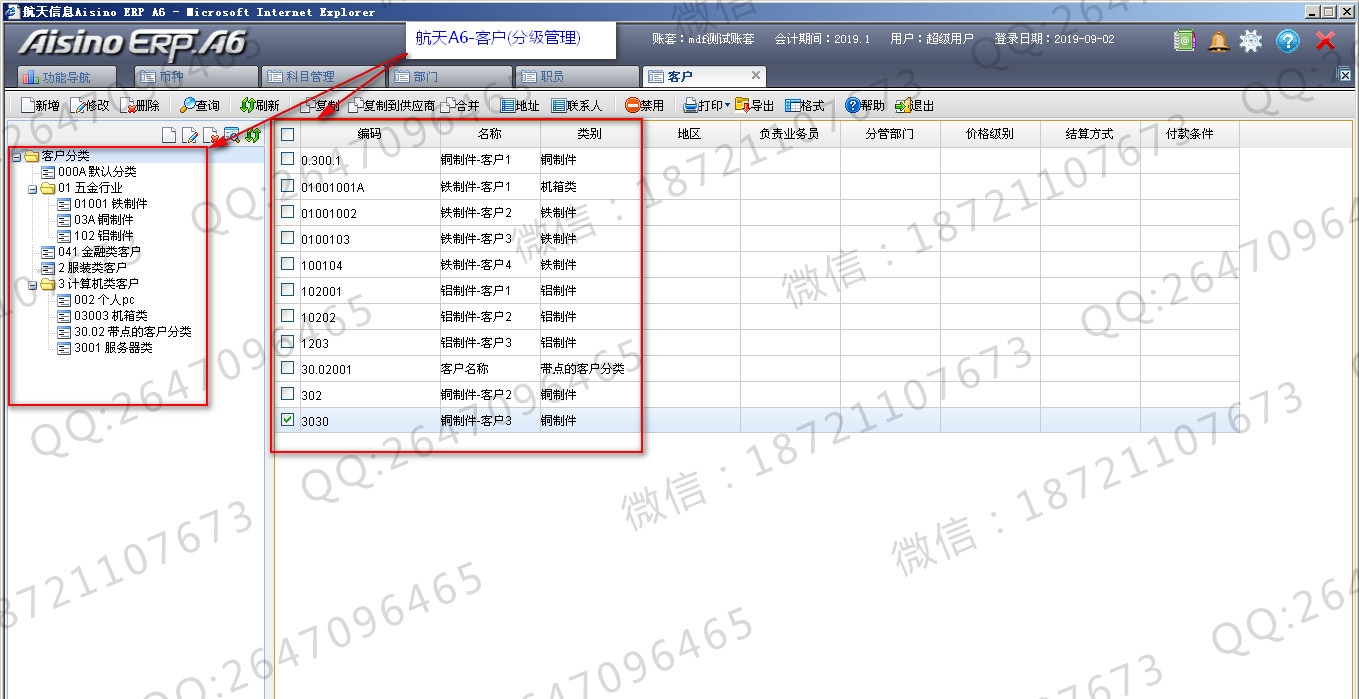Collapse the 01 五金行业 tree node
The width and height of the screenshot is (1359, 699).
pyautogui.click(x=32, y=188)
